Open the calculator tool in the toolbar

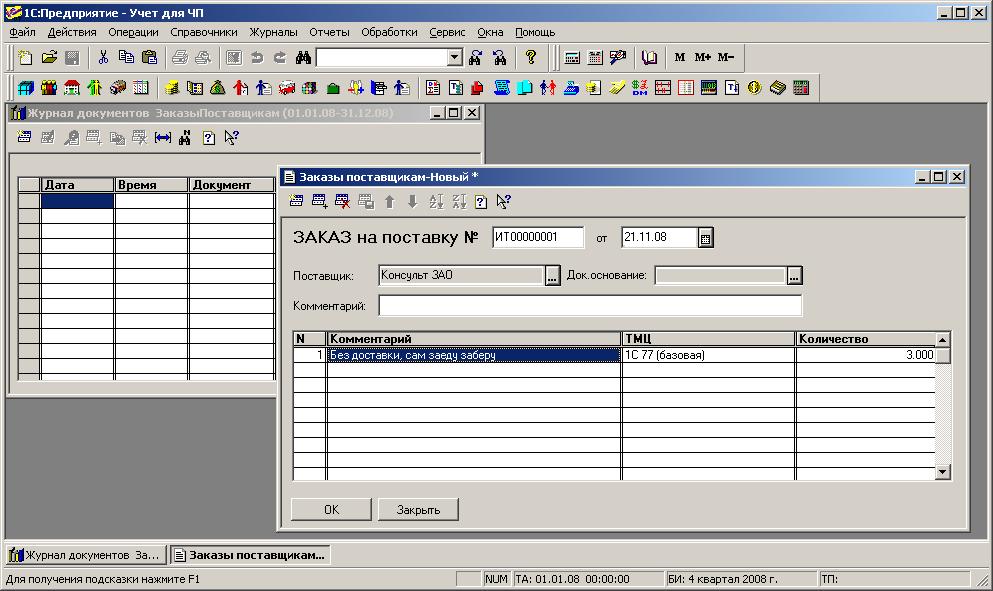572,58
